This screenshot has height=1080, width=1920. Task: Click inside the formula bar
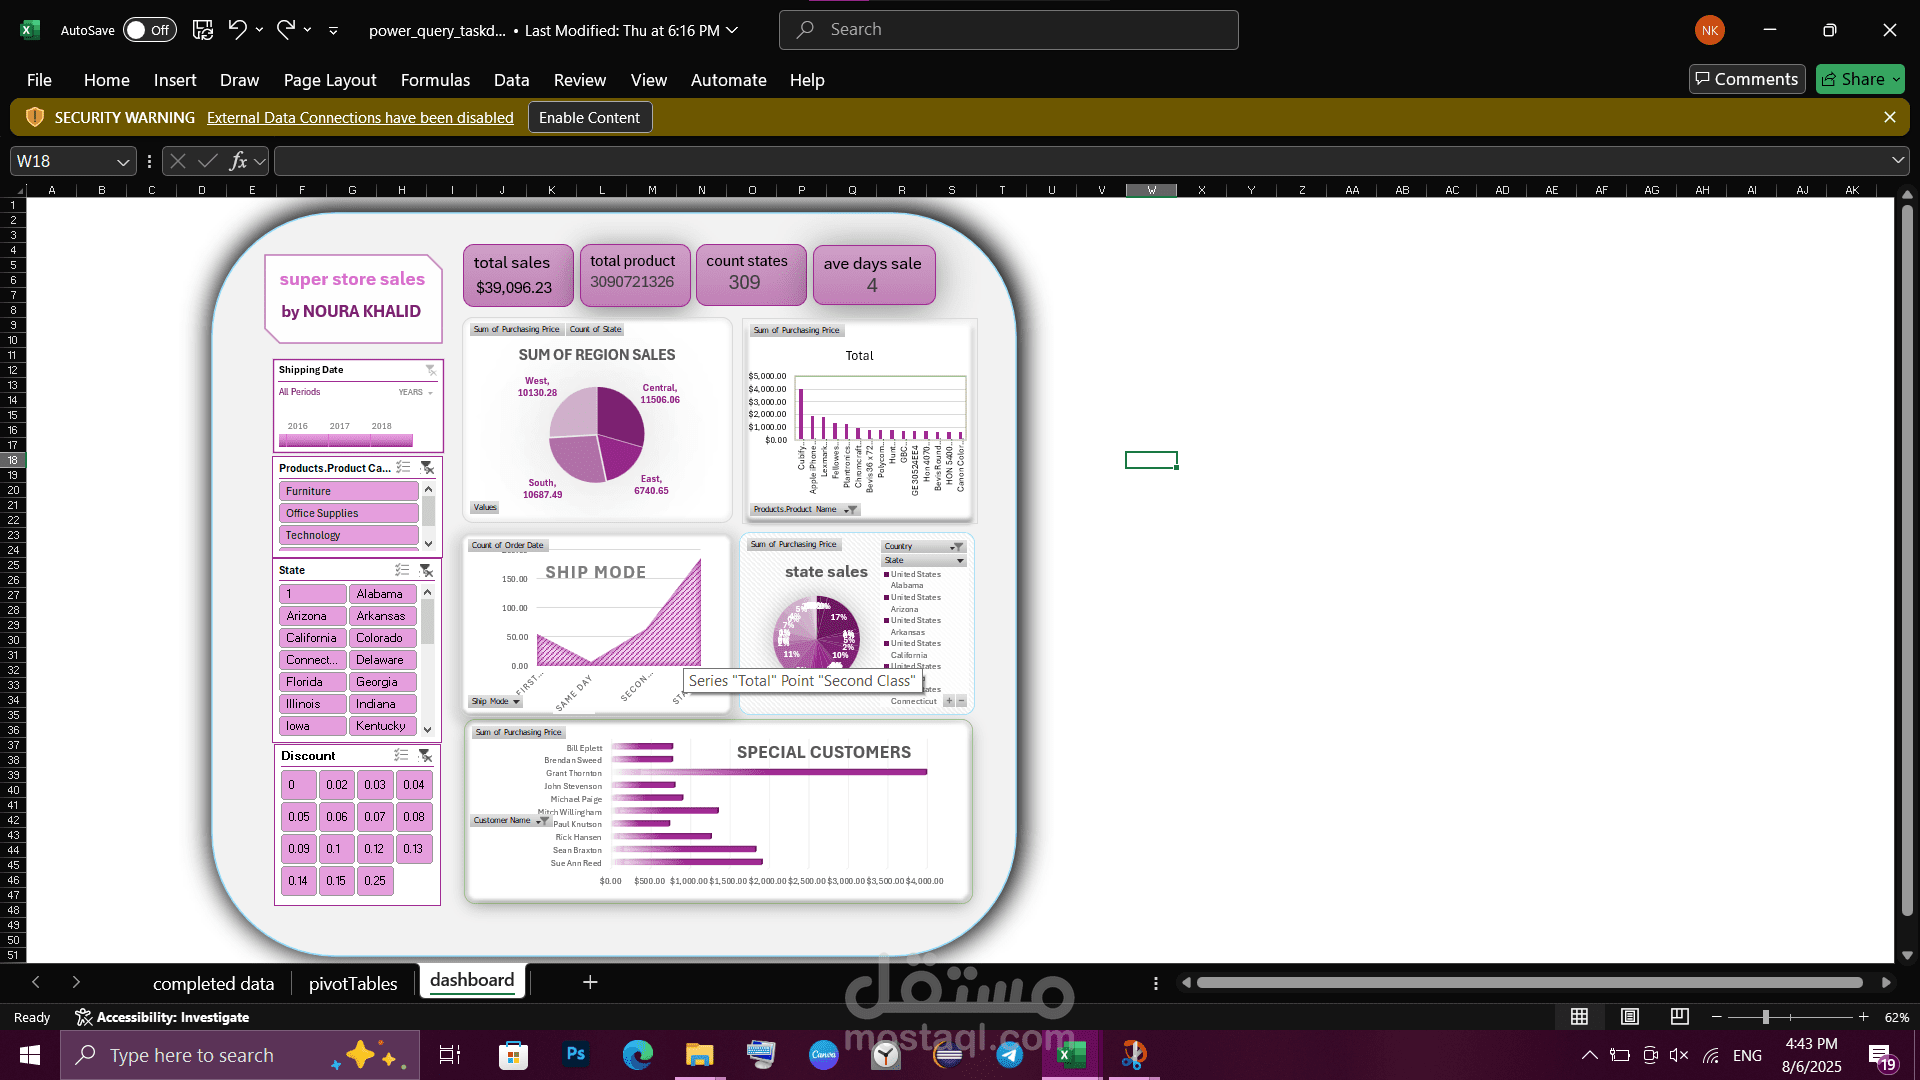coord(700,160)
